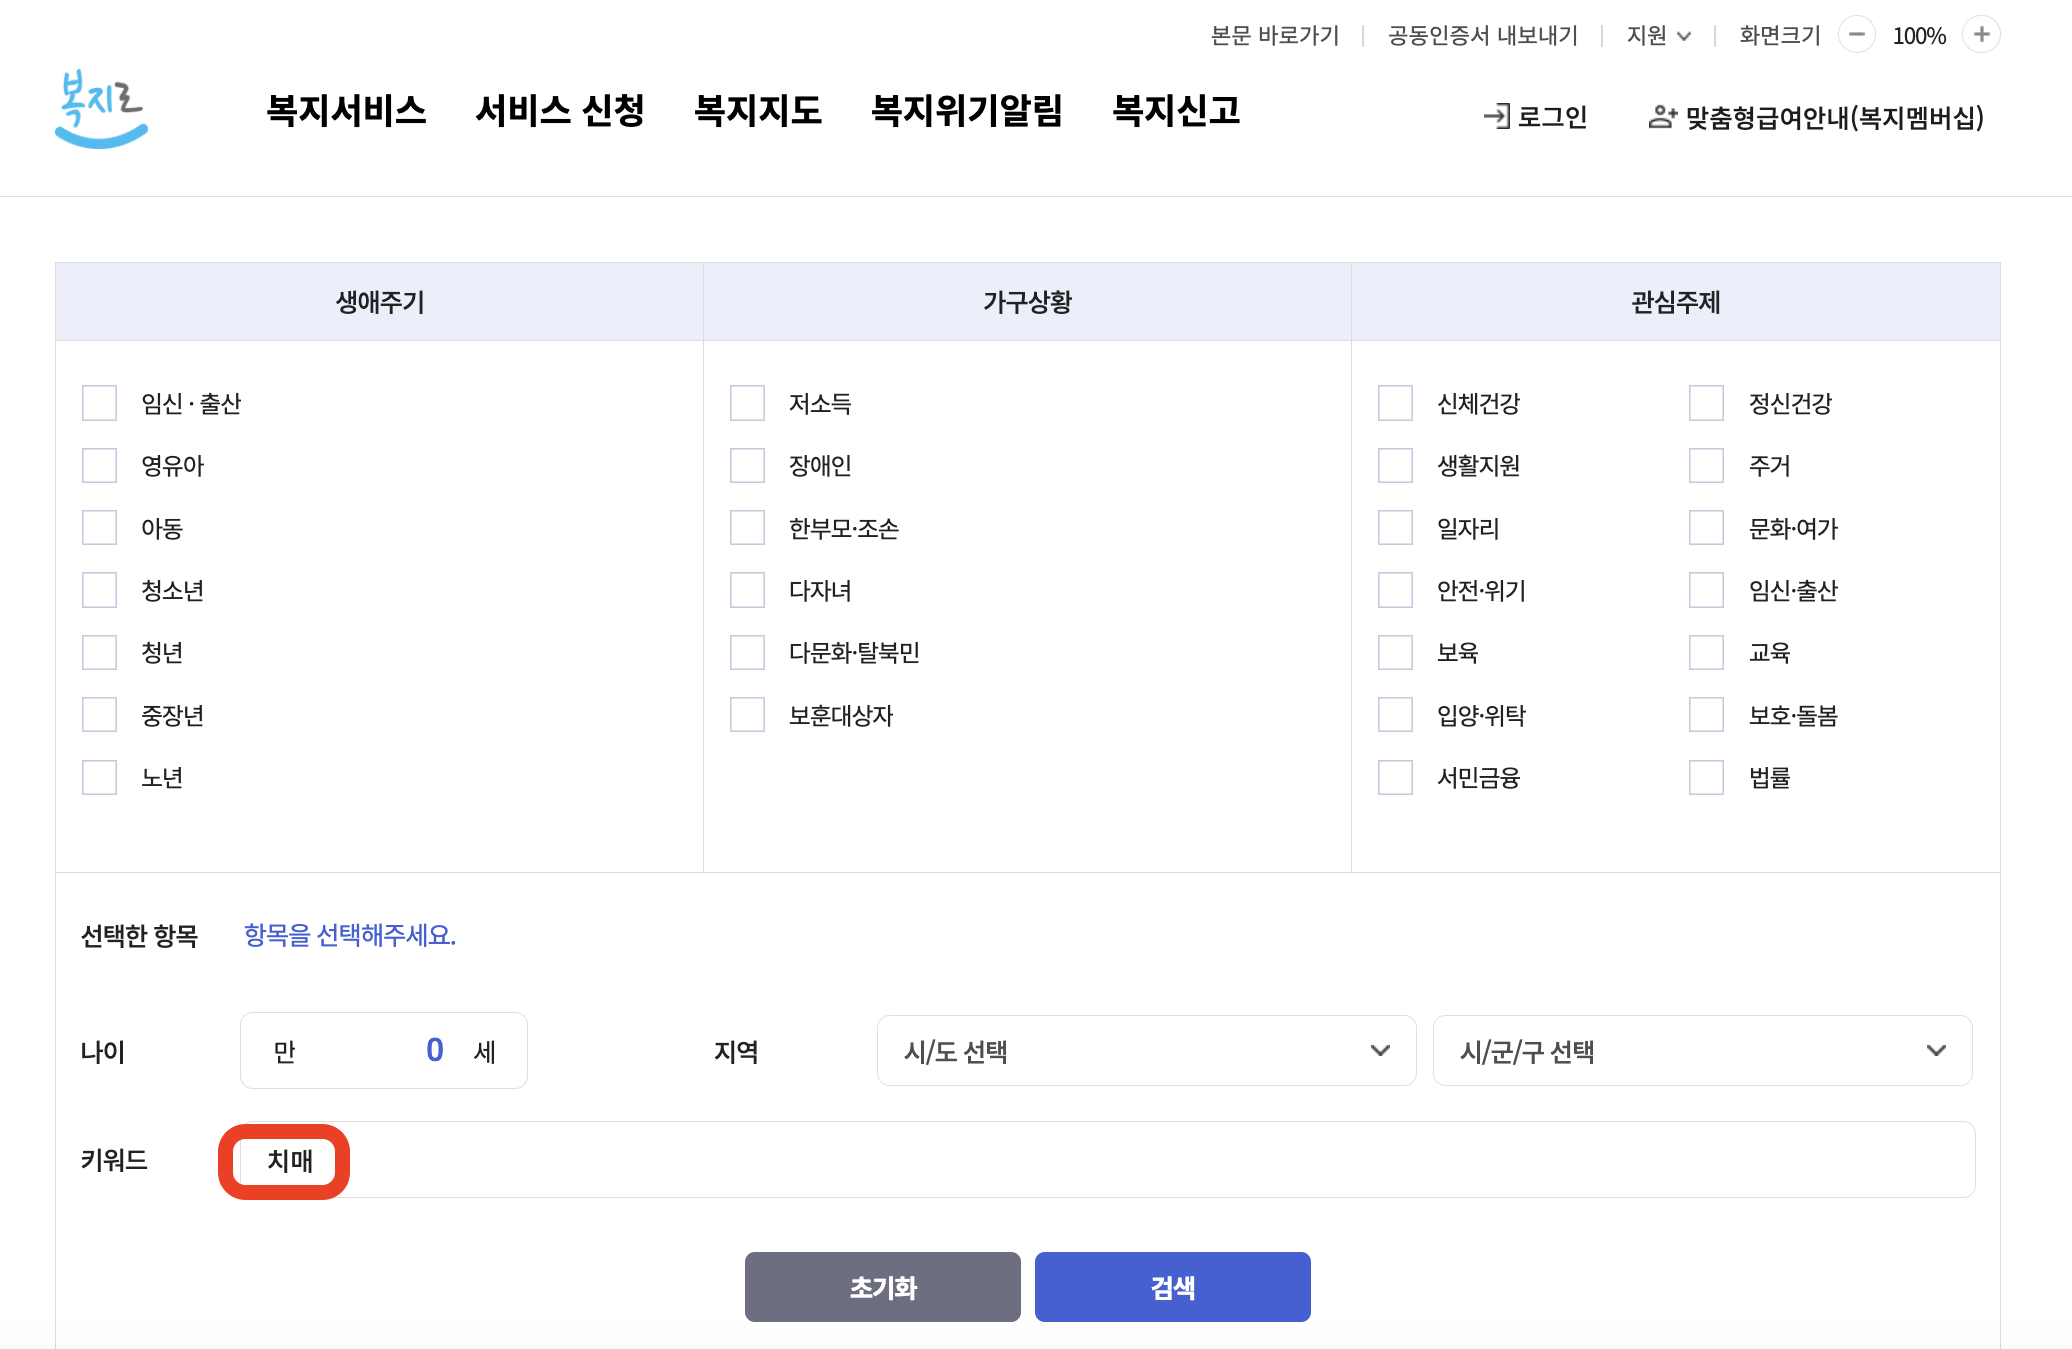Expand the 지원 dropdown in header
Viewport: 2072px width, 1349px height.
pyautogui.click(x=1657, y=34)
